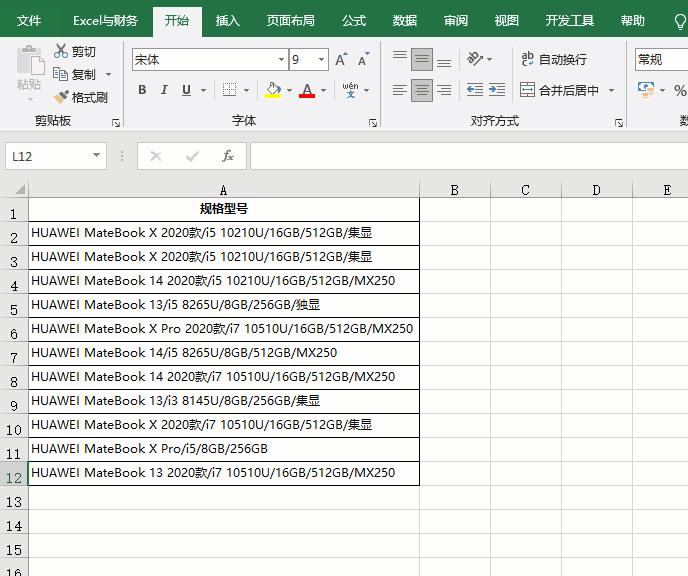Click the cancel X in formula bar
Image resolution: width=688 pixels, height=576 pixels.
click(x=156, y=156)
